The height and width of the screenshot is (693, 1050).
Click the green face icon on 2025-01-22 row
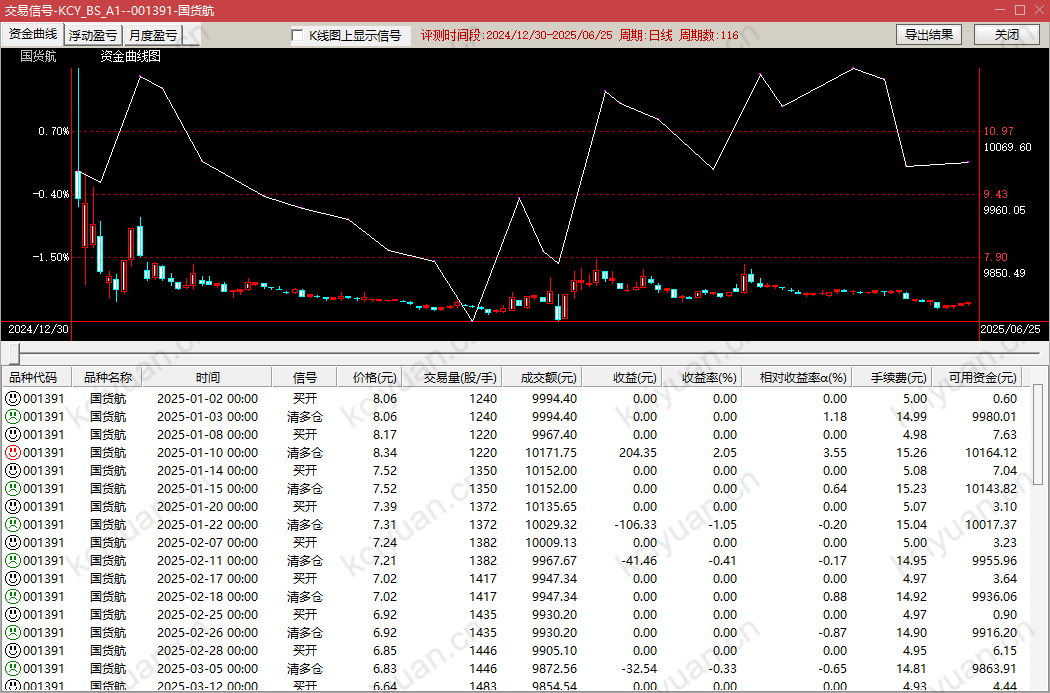point(13,525)
